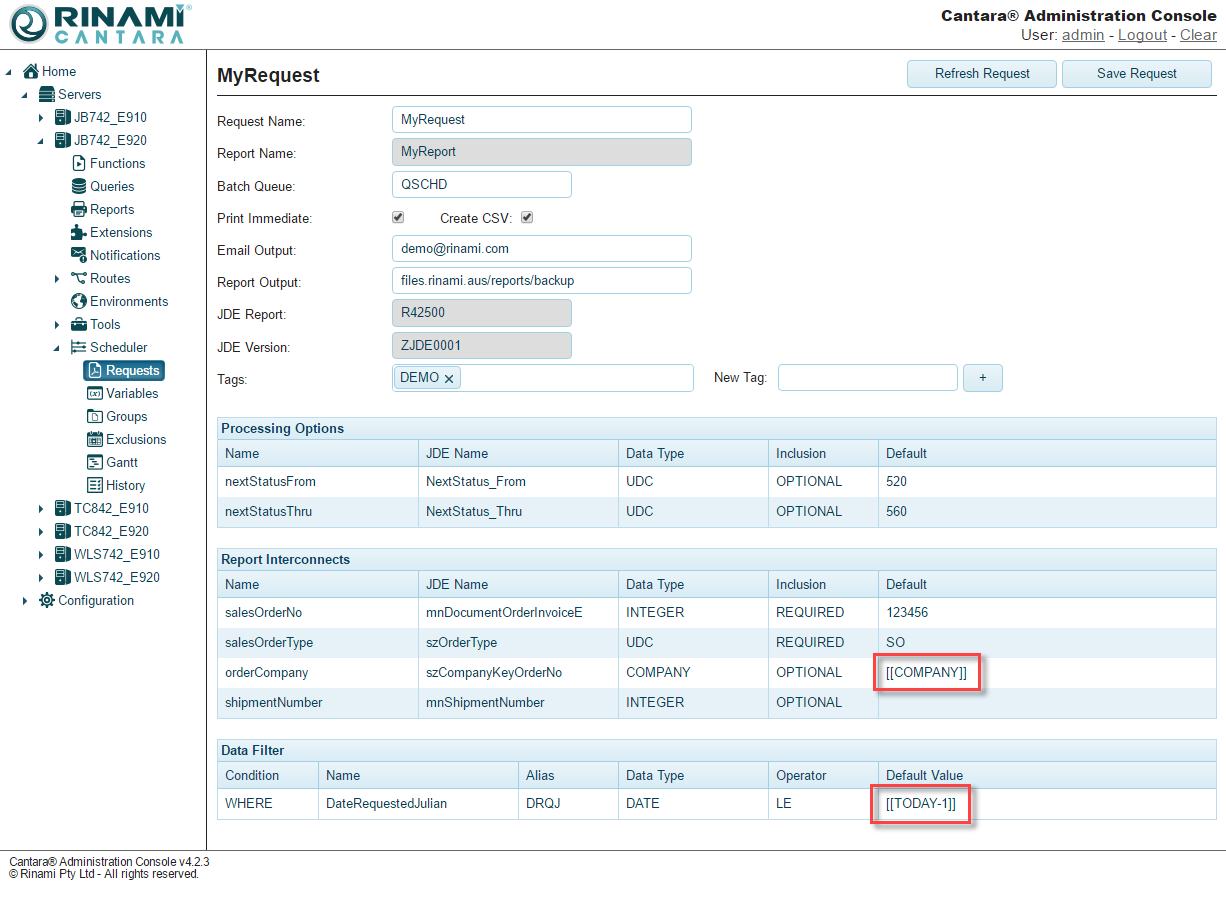Click the Home icon in the tree
This screenshot has width=1226, height=900.
pyautogui.click(x=31, y=71)
